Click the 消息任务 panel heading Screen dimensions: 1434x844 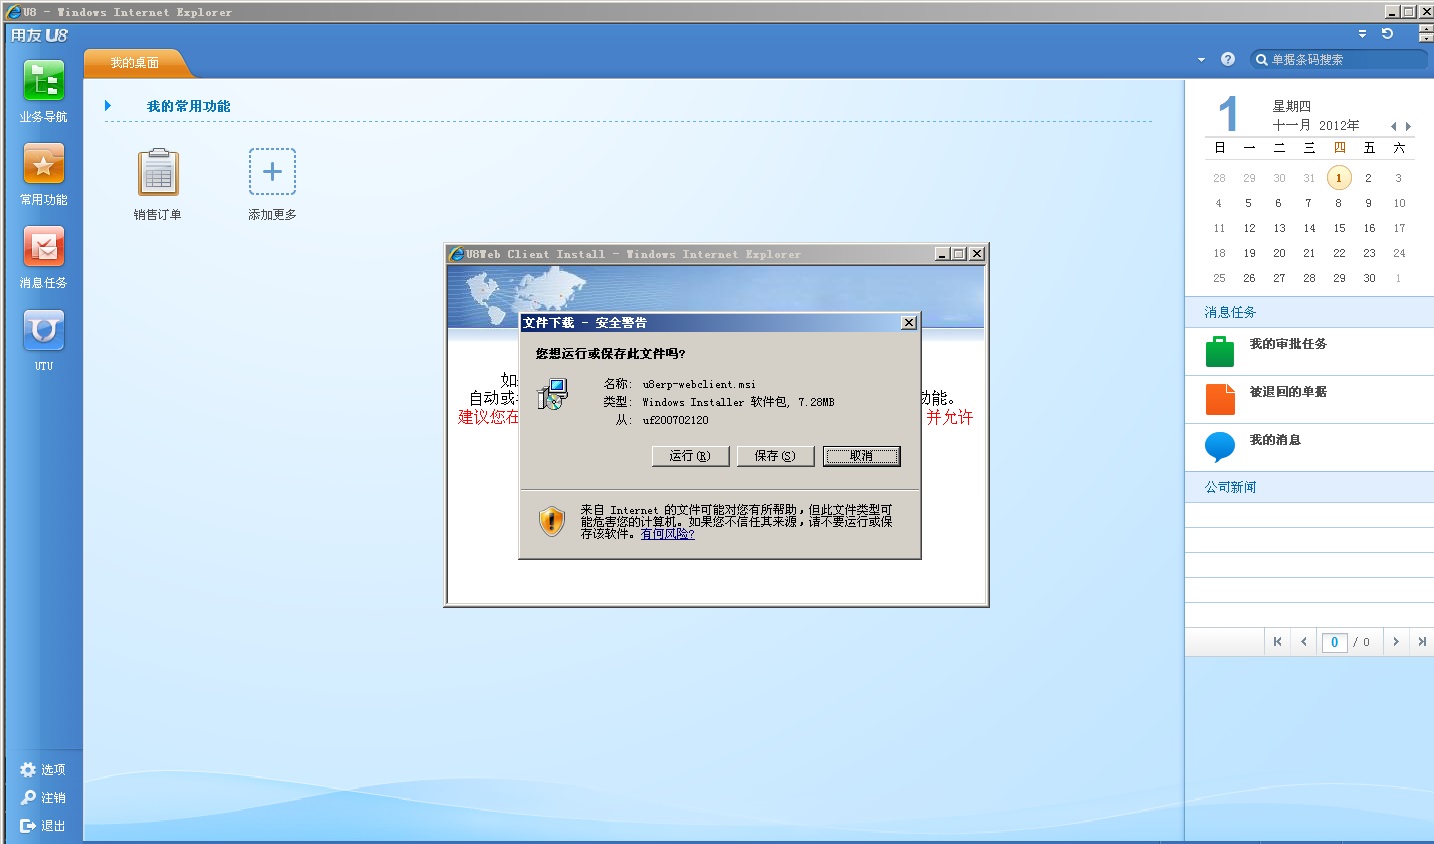[x=1230, y=312]
